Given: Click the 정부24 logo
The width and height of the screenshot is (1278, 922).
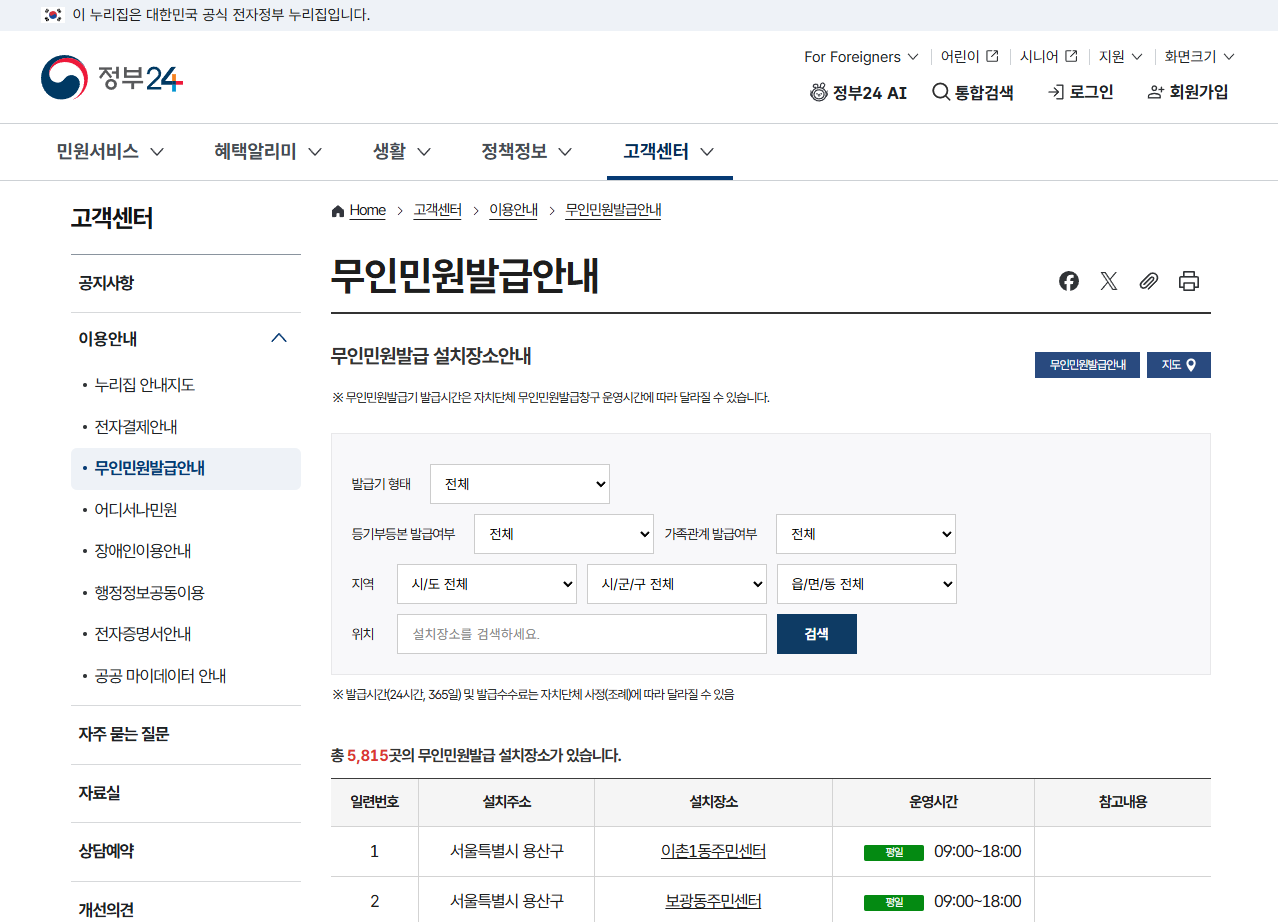Looking at the screenshot, I should pos(112,78).
